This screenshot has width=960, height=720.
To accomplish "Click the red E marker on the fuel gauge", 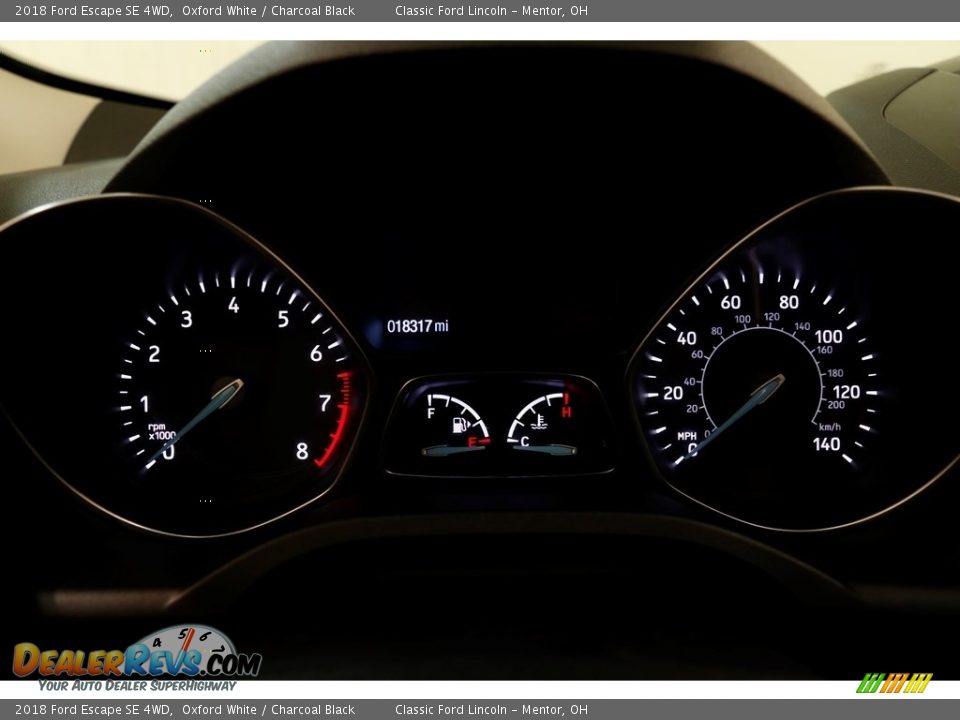I will (473, 441).
